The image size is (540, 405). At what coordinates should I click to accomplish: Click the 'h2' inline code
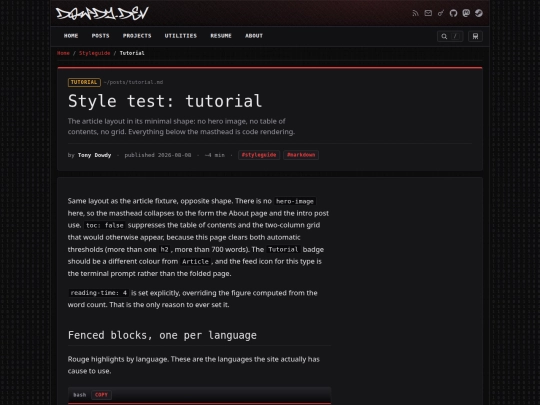[x=165, y=249]
